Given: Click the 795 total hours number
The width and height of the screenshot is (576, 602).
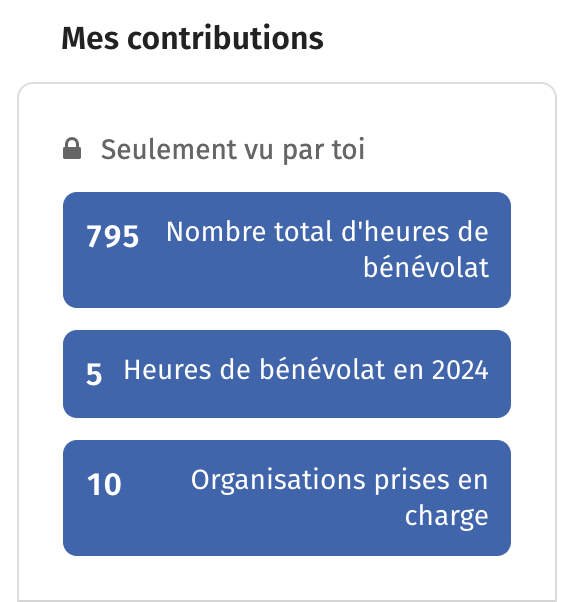Looking at the screenshot, I should pyautogui.click(x=113, y=236).
